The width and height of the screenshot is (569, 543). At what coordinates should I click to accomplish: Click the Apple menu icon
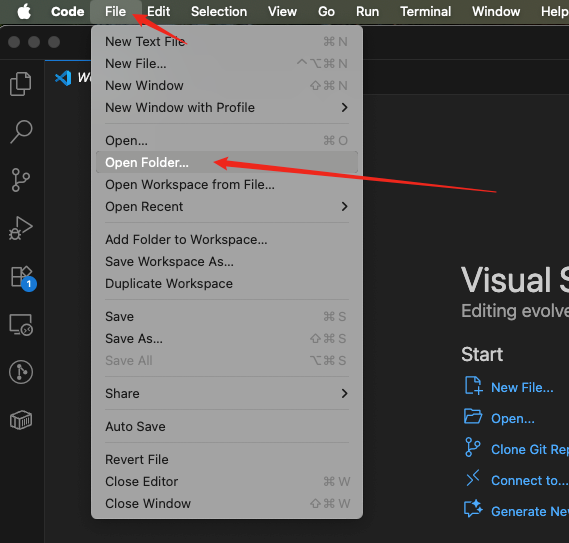pyautogui.click(x=24, y=11)
